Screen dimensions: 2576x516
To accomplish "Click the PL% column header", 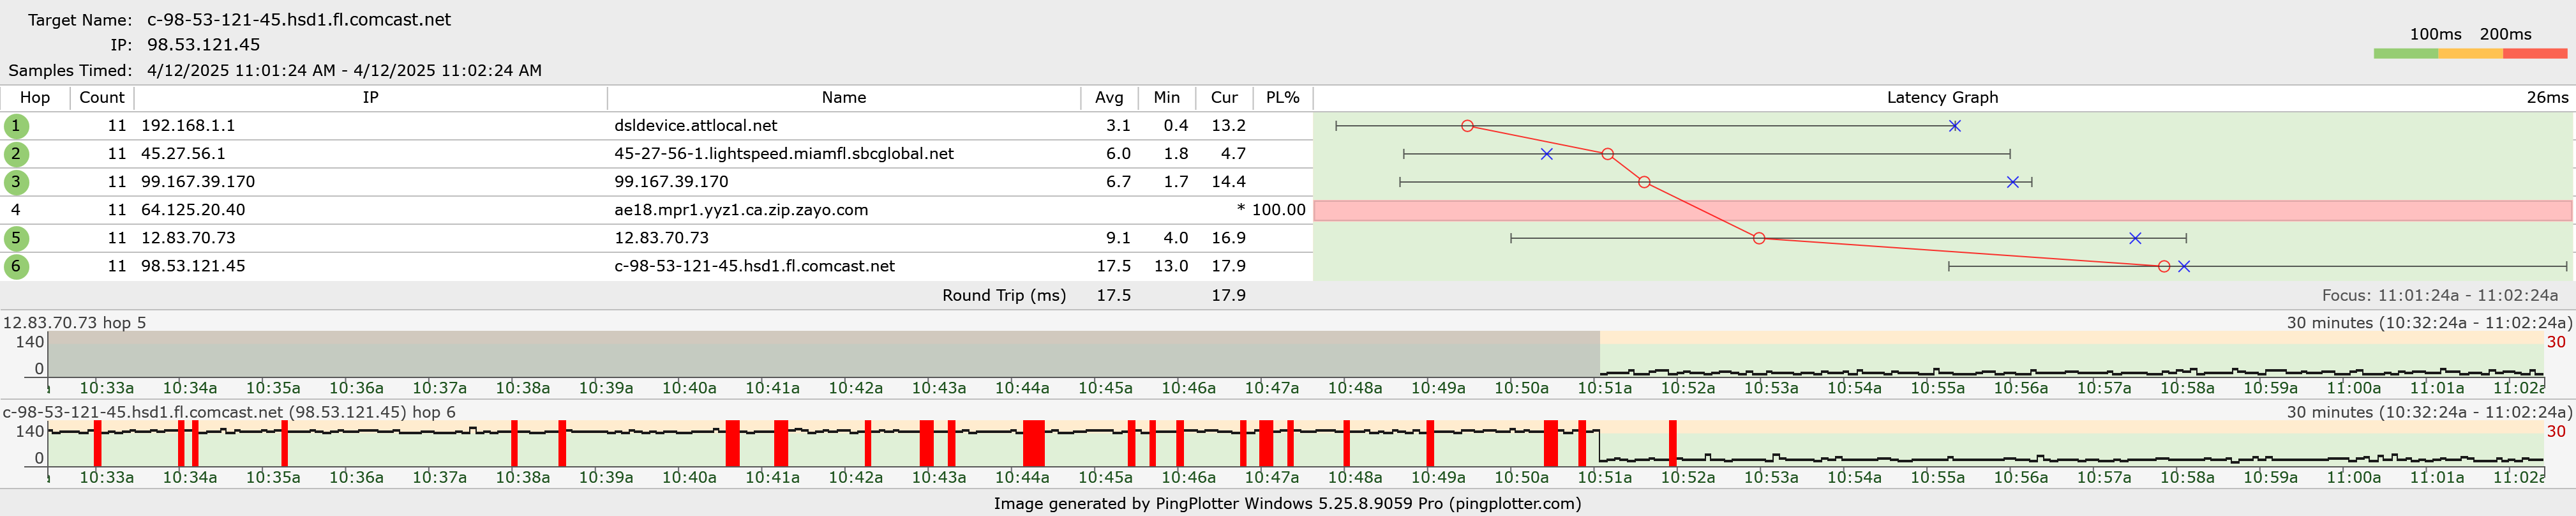I will tap(1283, 98).
